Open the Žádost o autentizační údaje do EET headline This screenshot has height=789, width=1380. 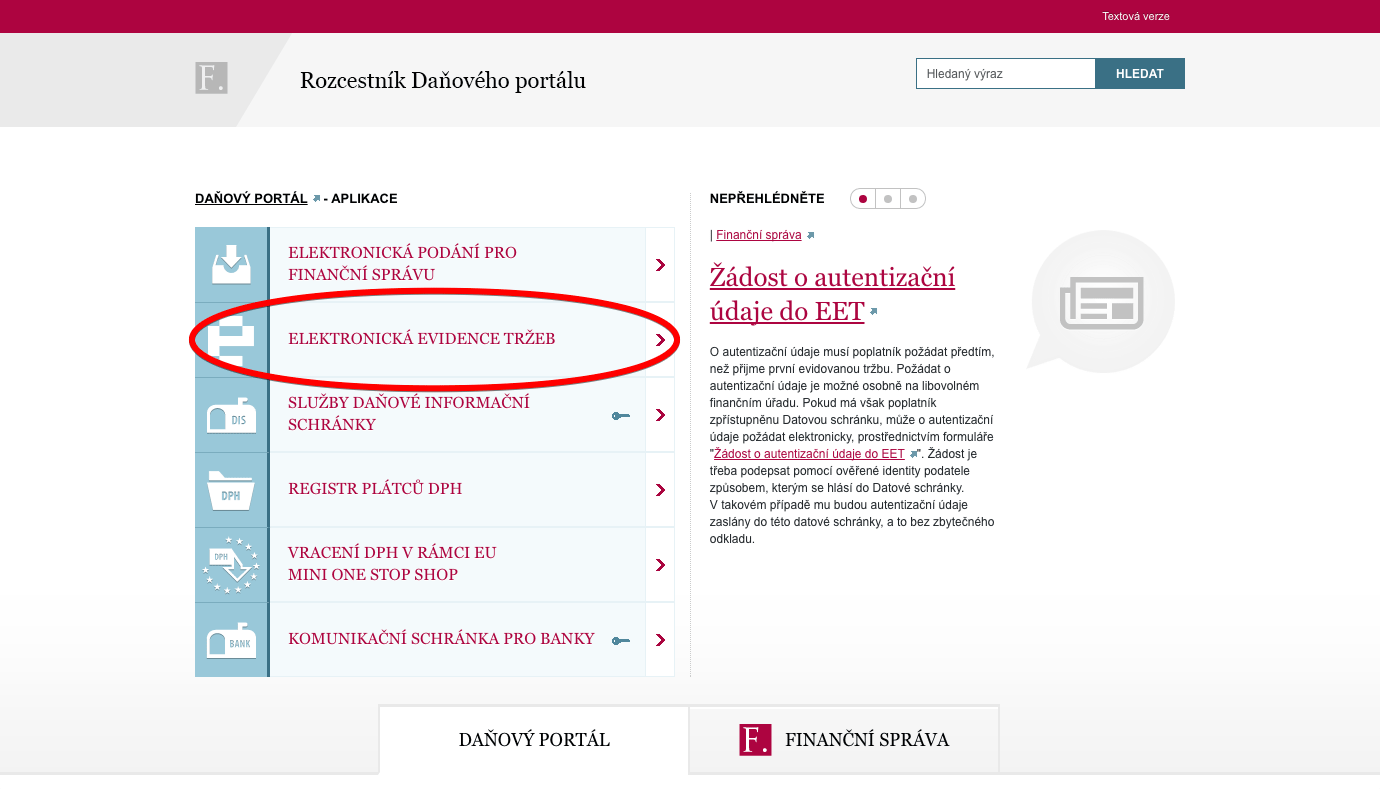(832, 294)
